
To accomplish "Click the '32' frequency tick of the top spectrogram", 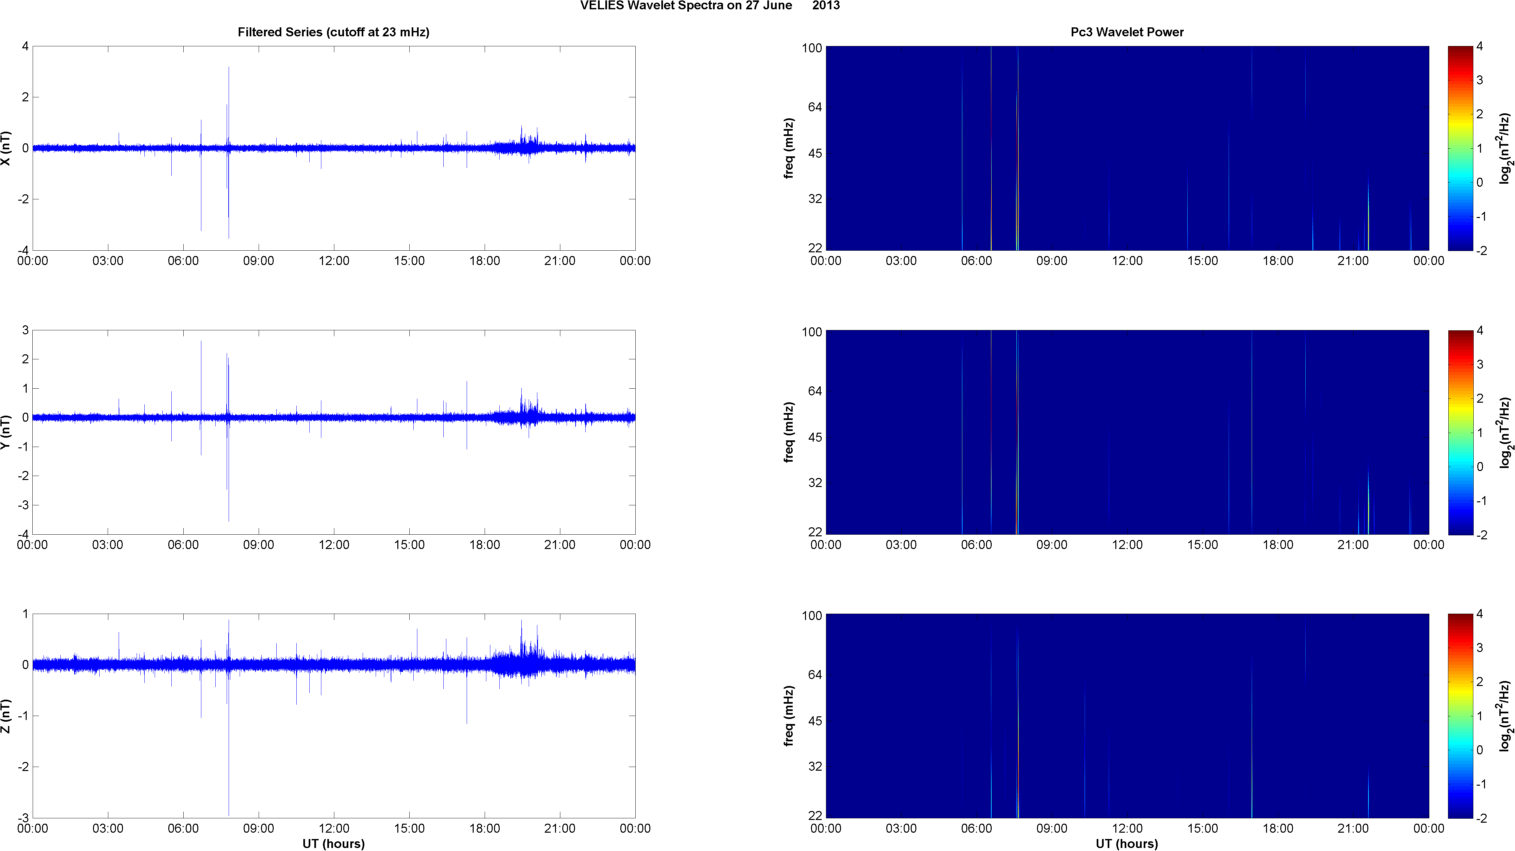I will [815, 199].
